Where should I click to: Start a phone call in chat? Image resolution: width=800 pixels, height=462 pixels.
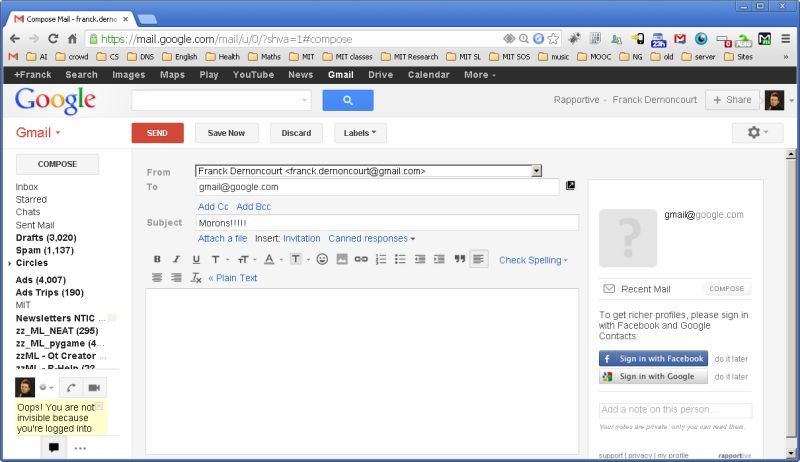click(71, 388)
